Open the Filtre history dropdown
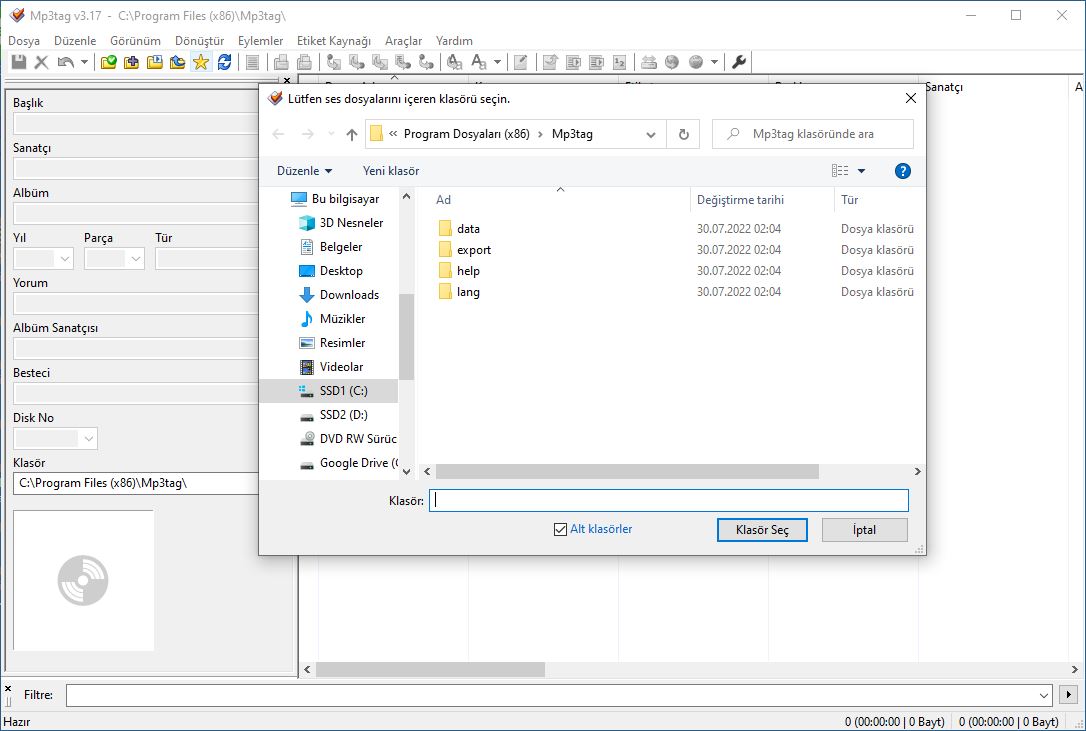The image size is (1086, 731). point(1044,695)
